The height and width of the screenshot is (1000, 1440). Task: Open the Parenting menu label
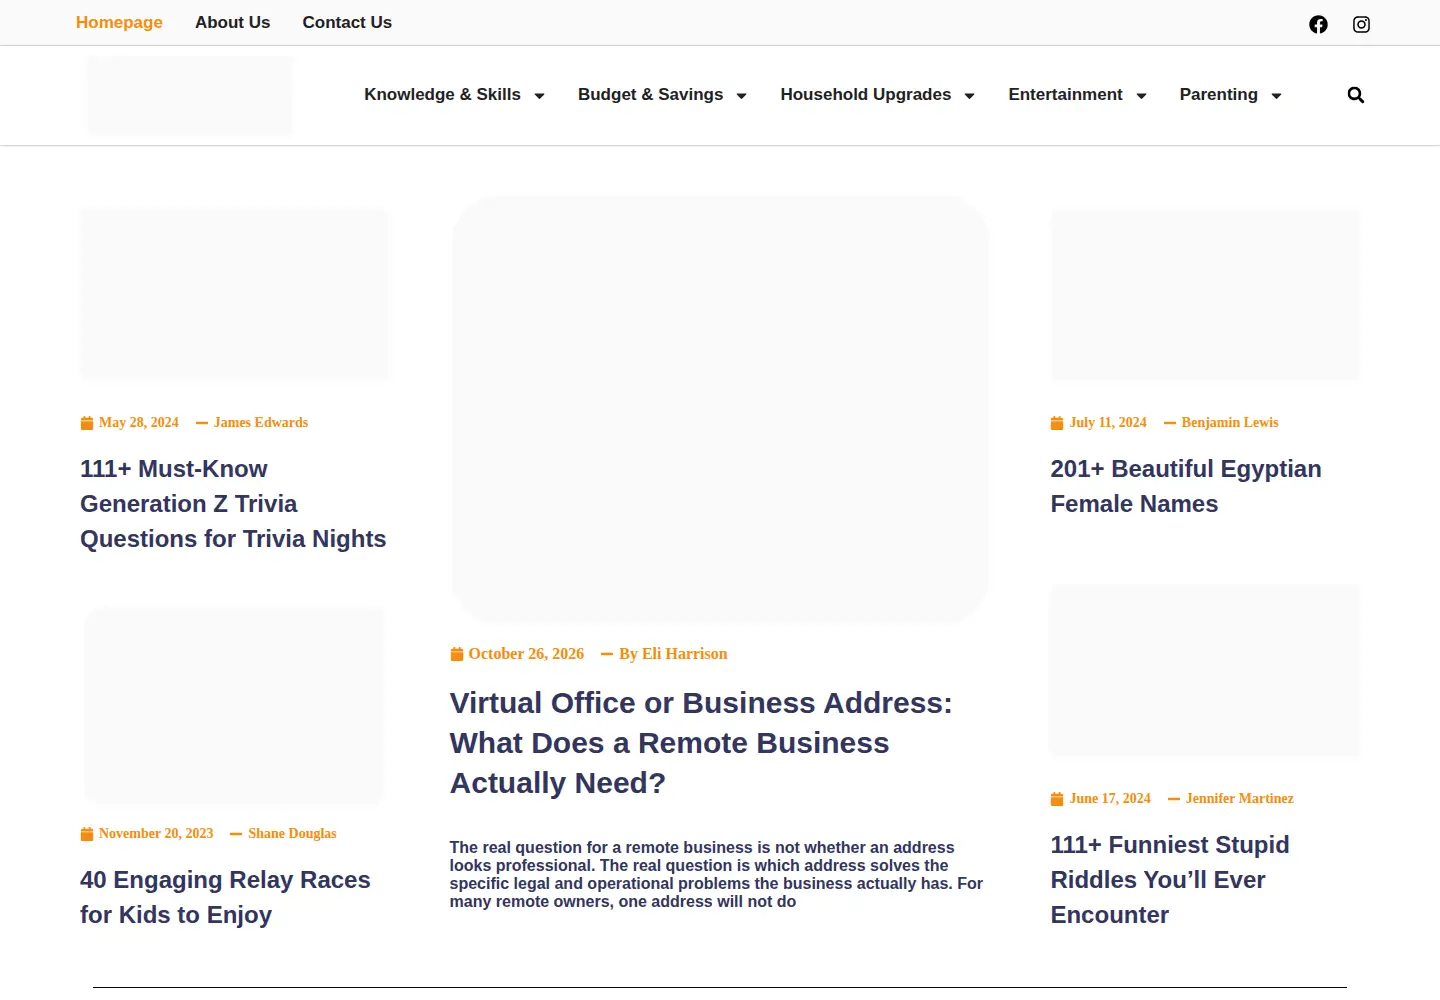1218,94
